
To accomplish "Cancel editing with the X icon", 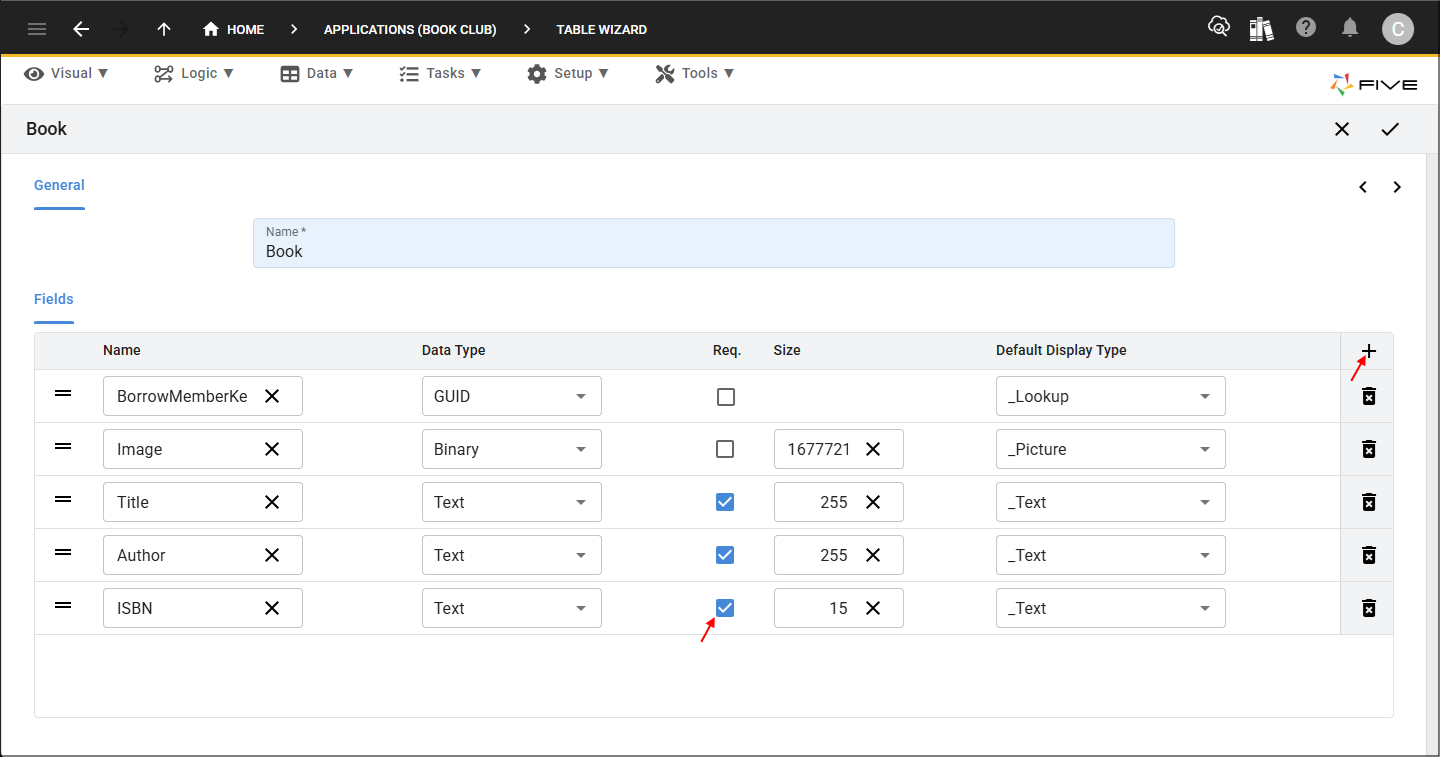I will [1342, 129].
